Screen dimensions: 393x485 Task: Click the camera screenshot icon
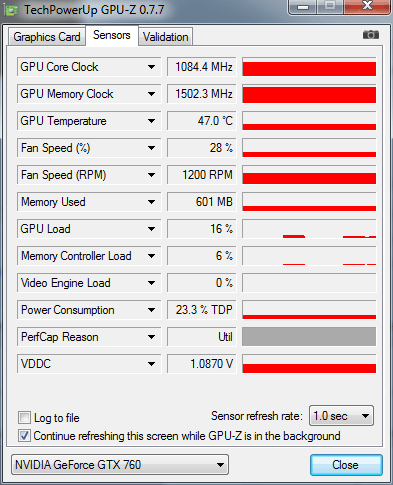click(x=370, y=34)
